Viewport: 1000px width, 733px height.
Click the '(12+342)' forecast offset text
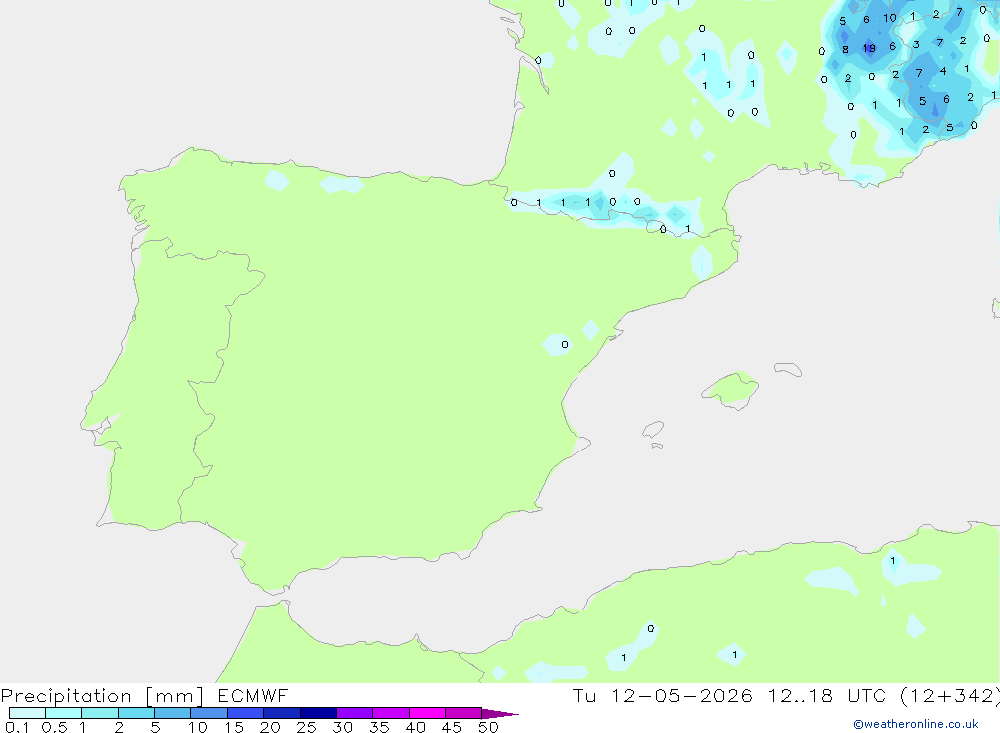[950, 696]
